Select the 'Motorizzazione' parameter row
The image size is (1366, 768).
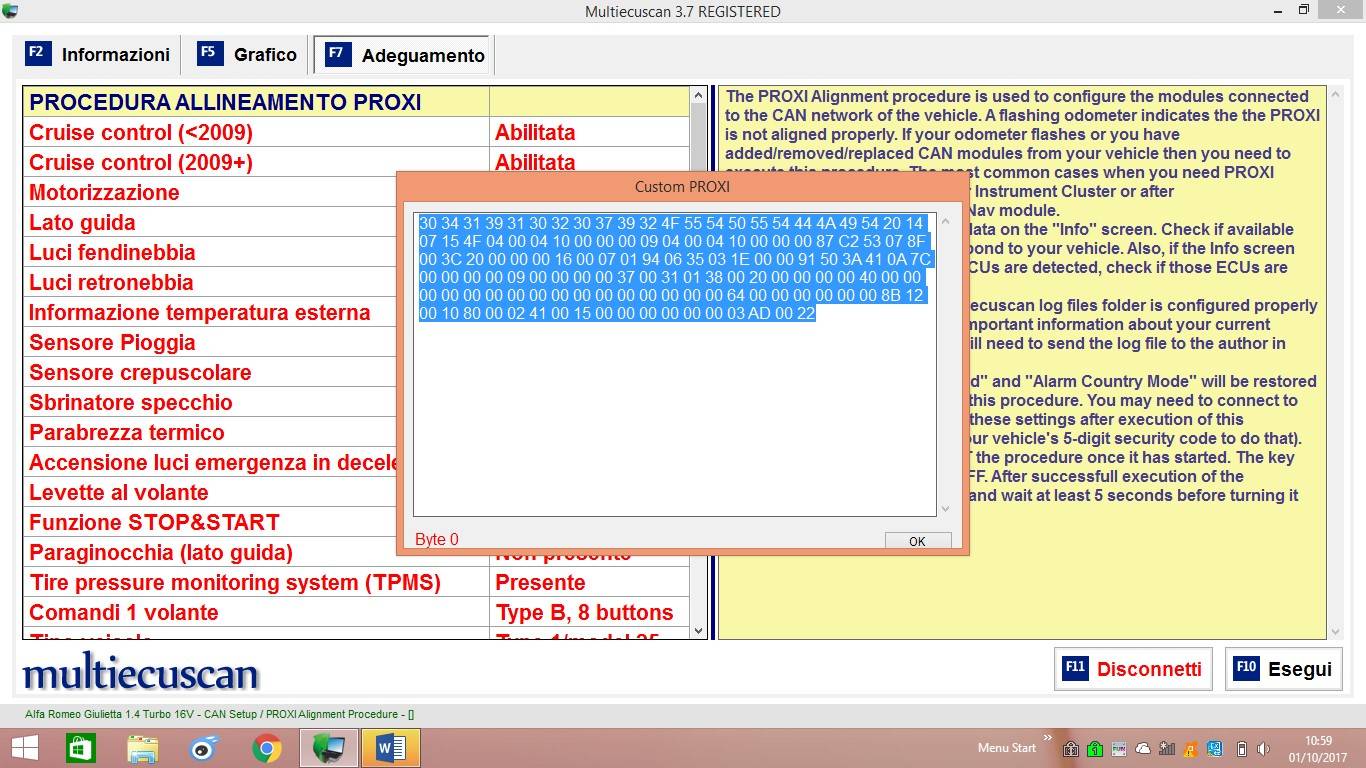click(x=210, y=193)
